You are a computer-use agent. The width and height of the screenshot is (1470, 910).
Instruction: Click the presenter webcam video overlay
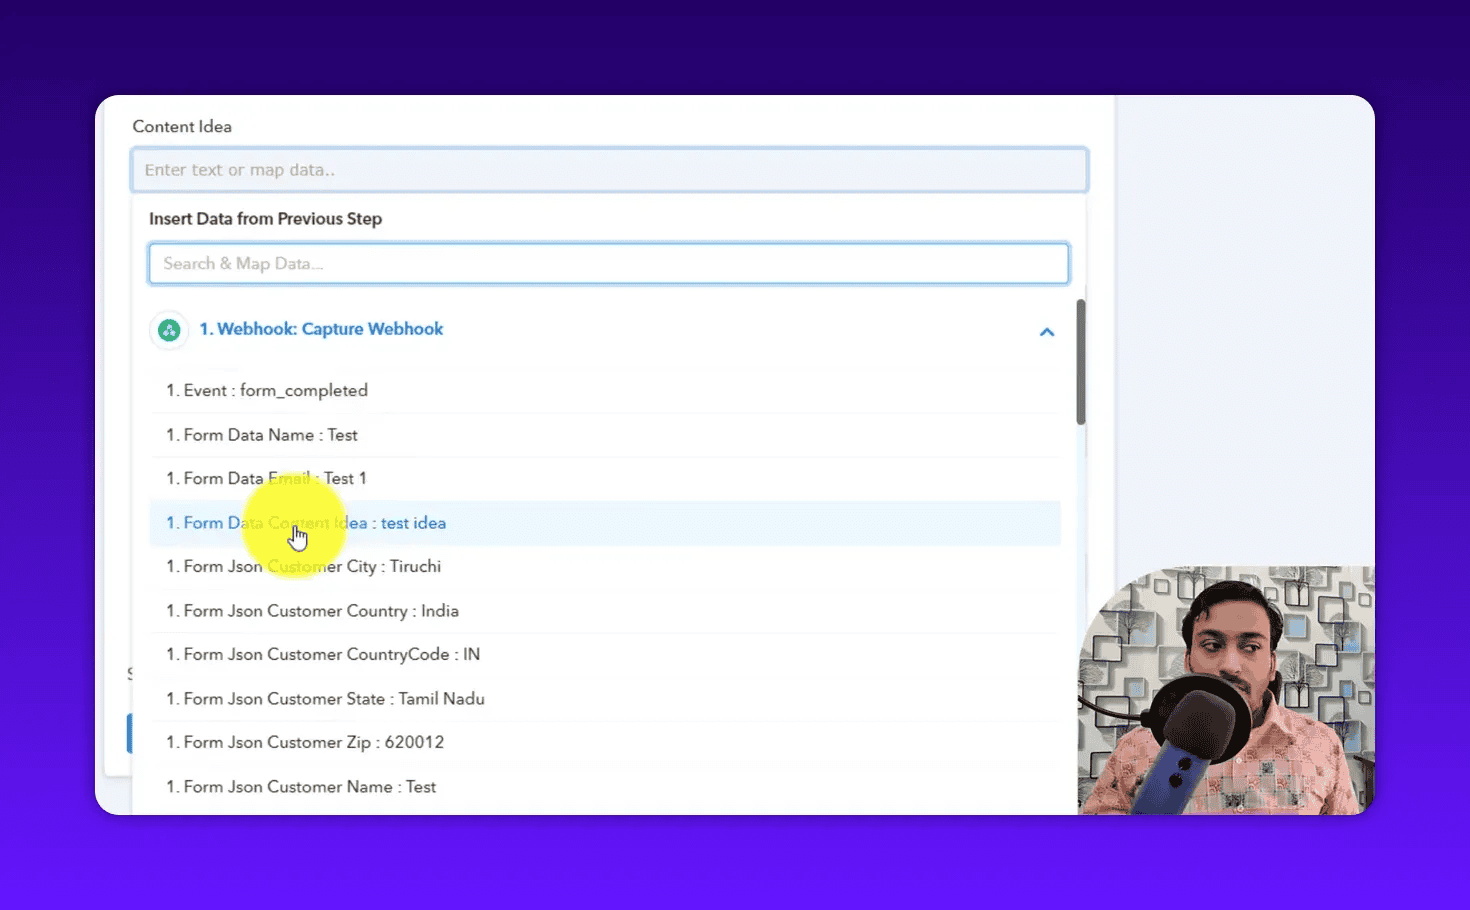1225,690
